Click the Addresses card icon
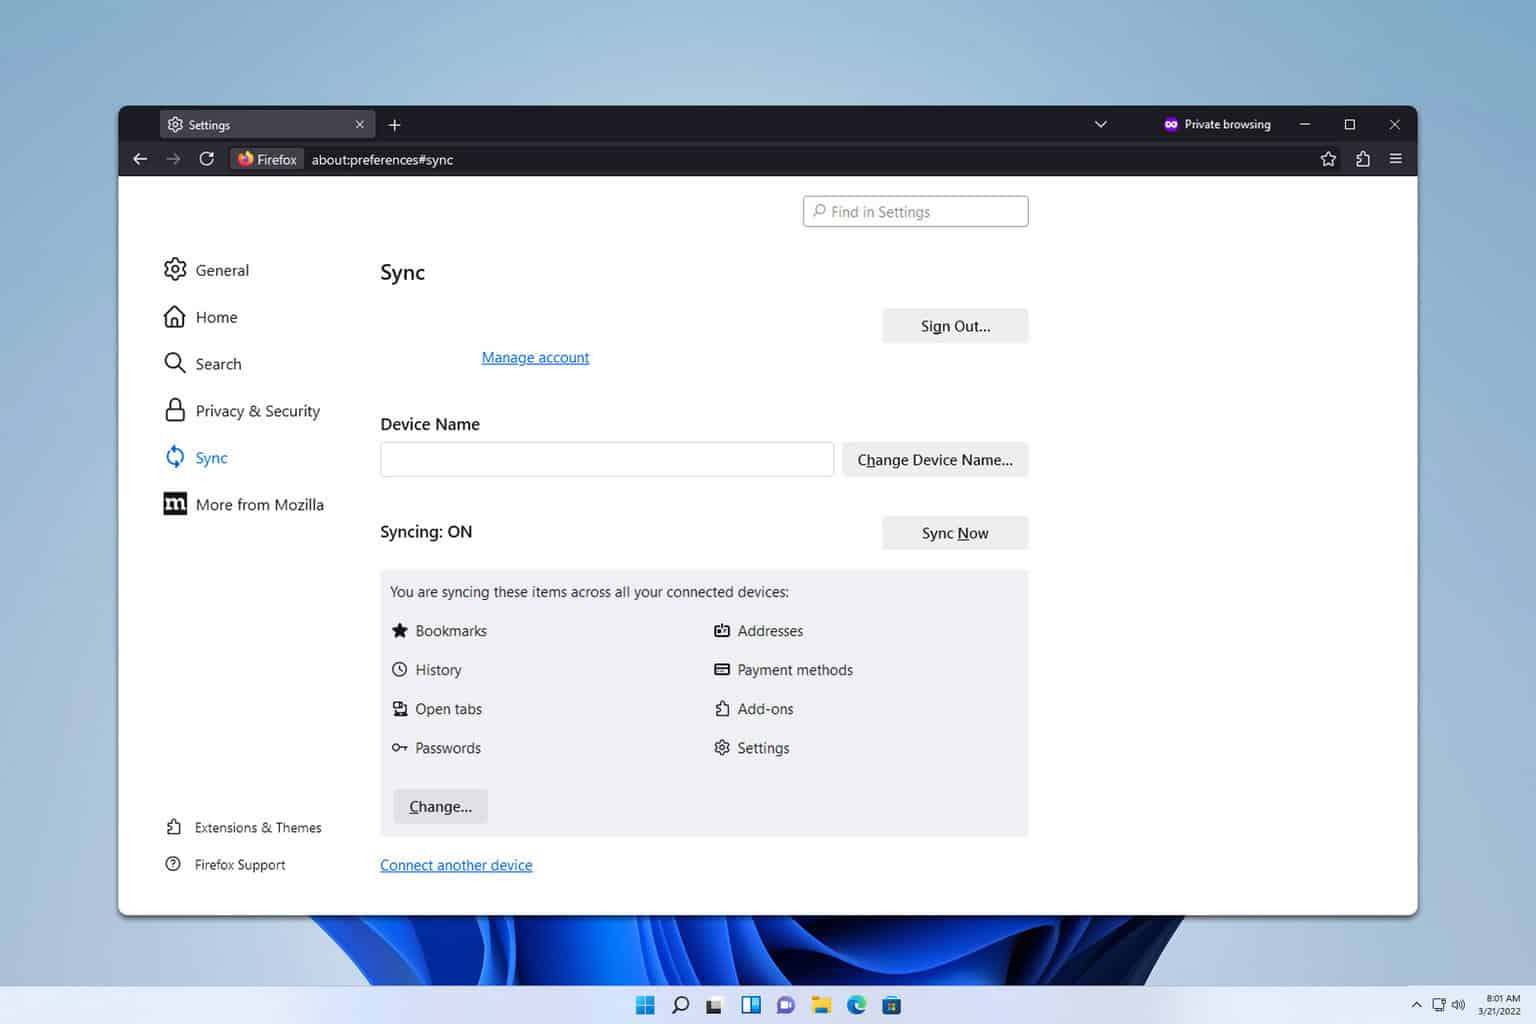The image size is (1536, 1024). [722, 631]
